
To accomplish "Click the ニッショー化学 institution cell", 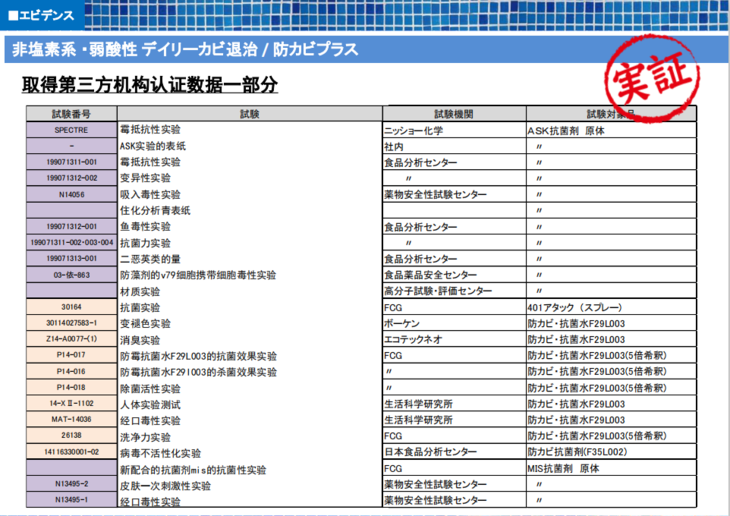I will click(420, 130).
